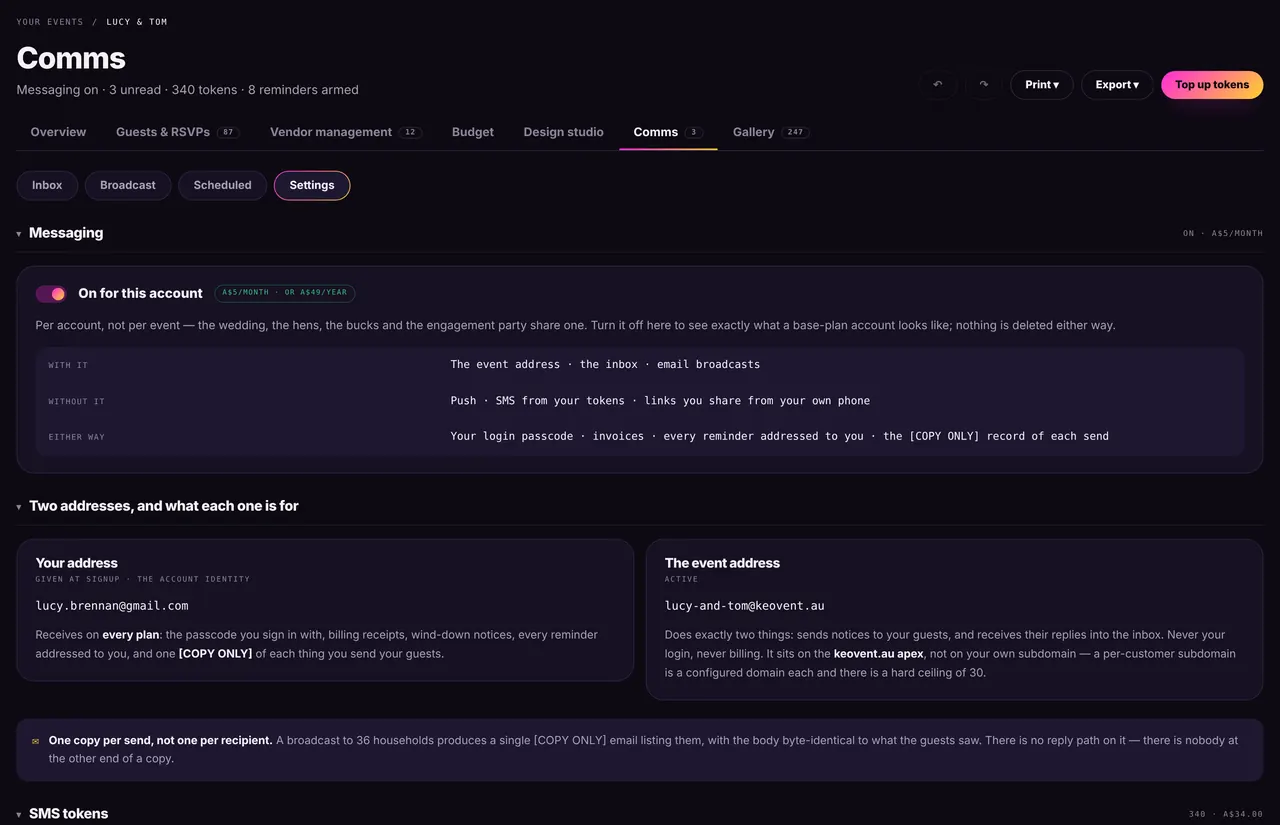Click the redo arrow icon
This screenshot has width=1280, height=825.
pos(984,85)
